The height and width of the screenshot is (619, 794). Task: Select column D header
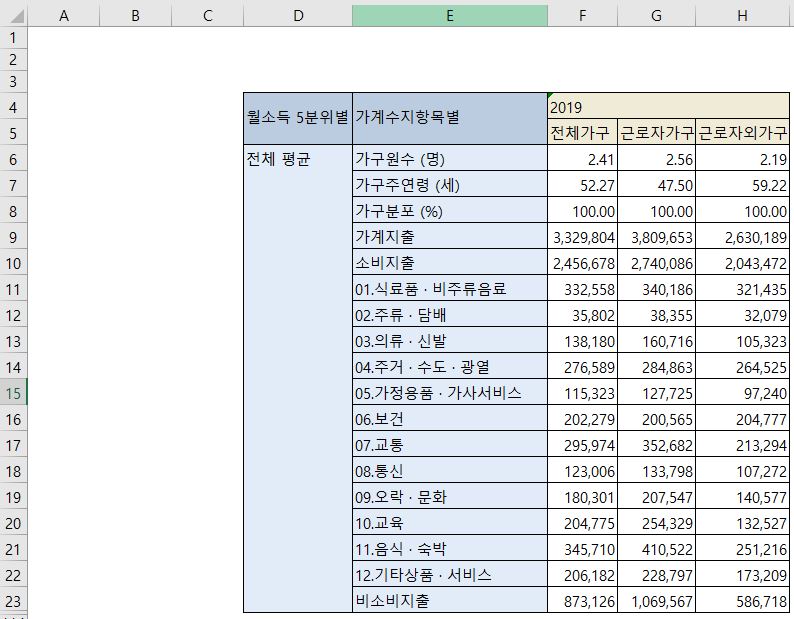tap(298, 16)
